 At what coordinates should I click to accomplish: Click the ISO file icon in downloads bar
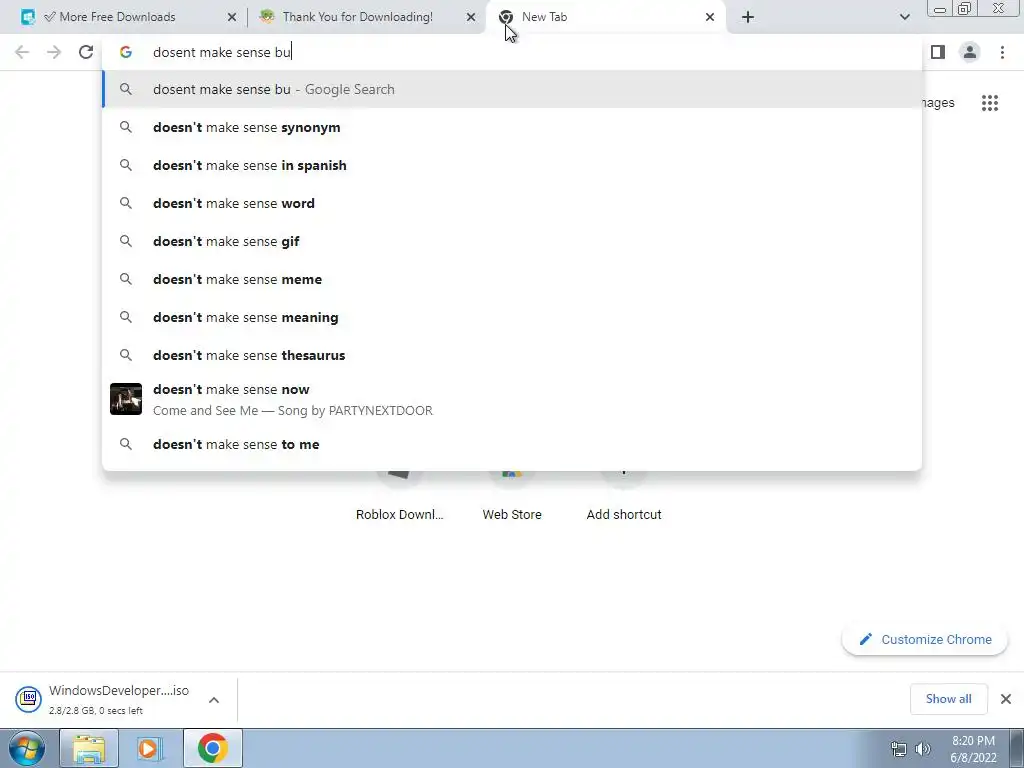tap(29, 699)
